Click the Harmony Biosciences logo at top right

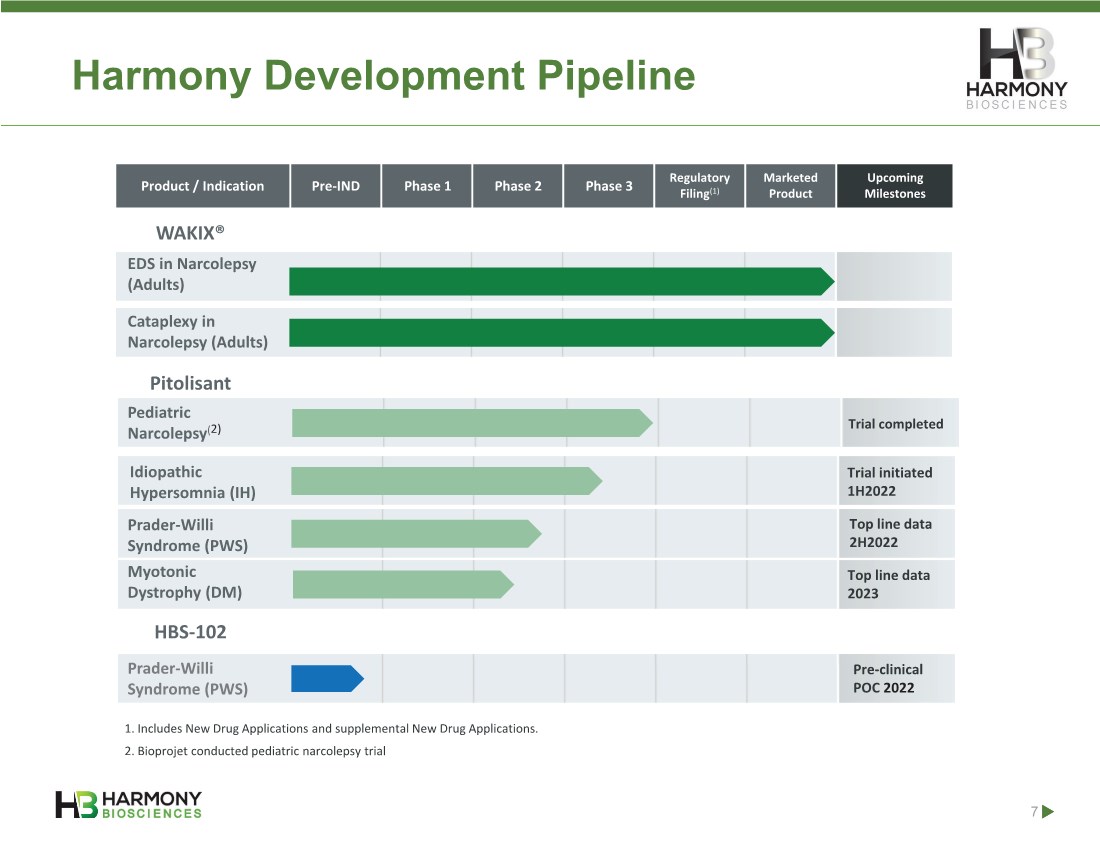pyautogui.click(x=1017, y=69)
